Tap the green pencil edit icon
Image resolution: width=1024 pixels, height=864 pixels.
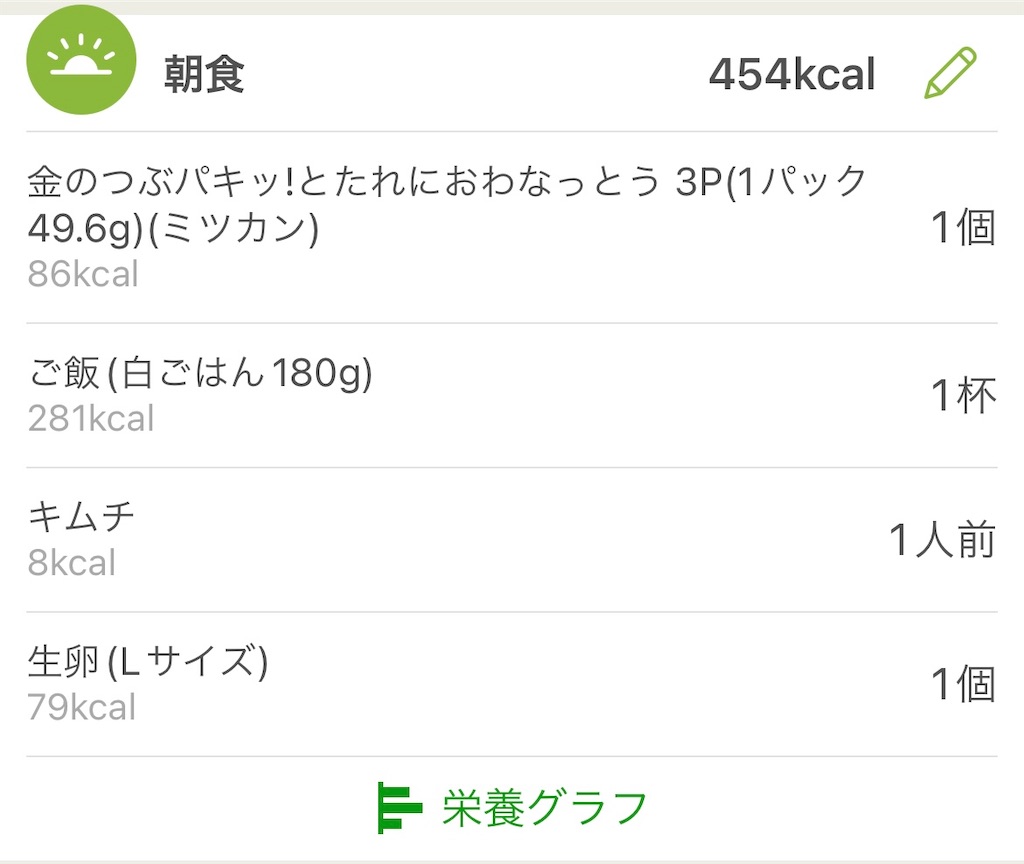tap(950, 72)
